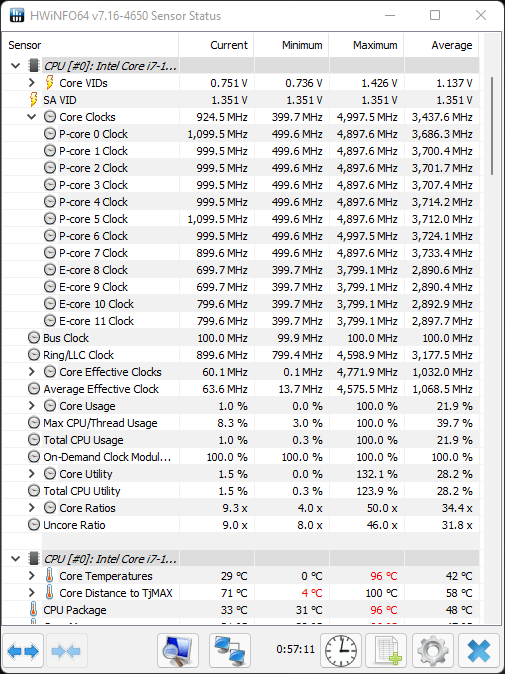
Task: Collapse the first CPU [#0] sensor group
Action: [x=15, y=66]
